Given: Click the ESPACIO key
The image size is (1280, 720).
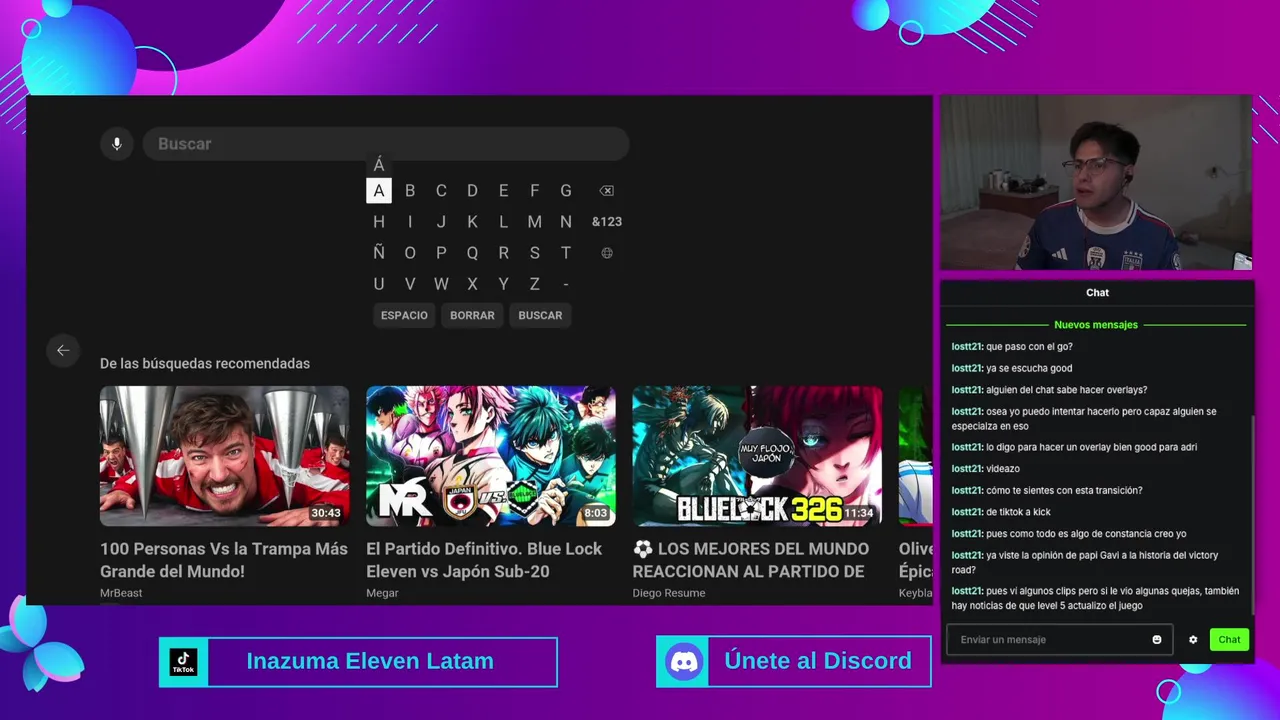Looking at the screenshot, I should coord(404,315).
